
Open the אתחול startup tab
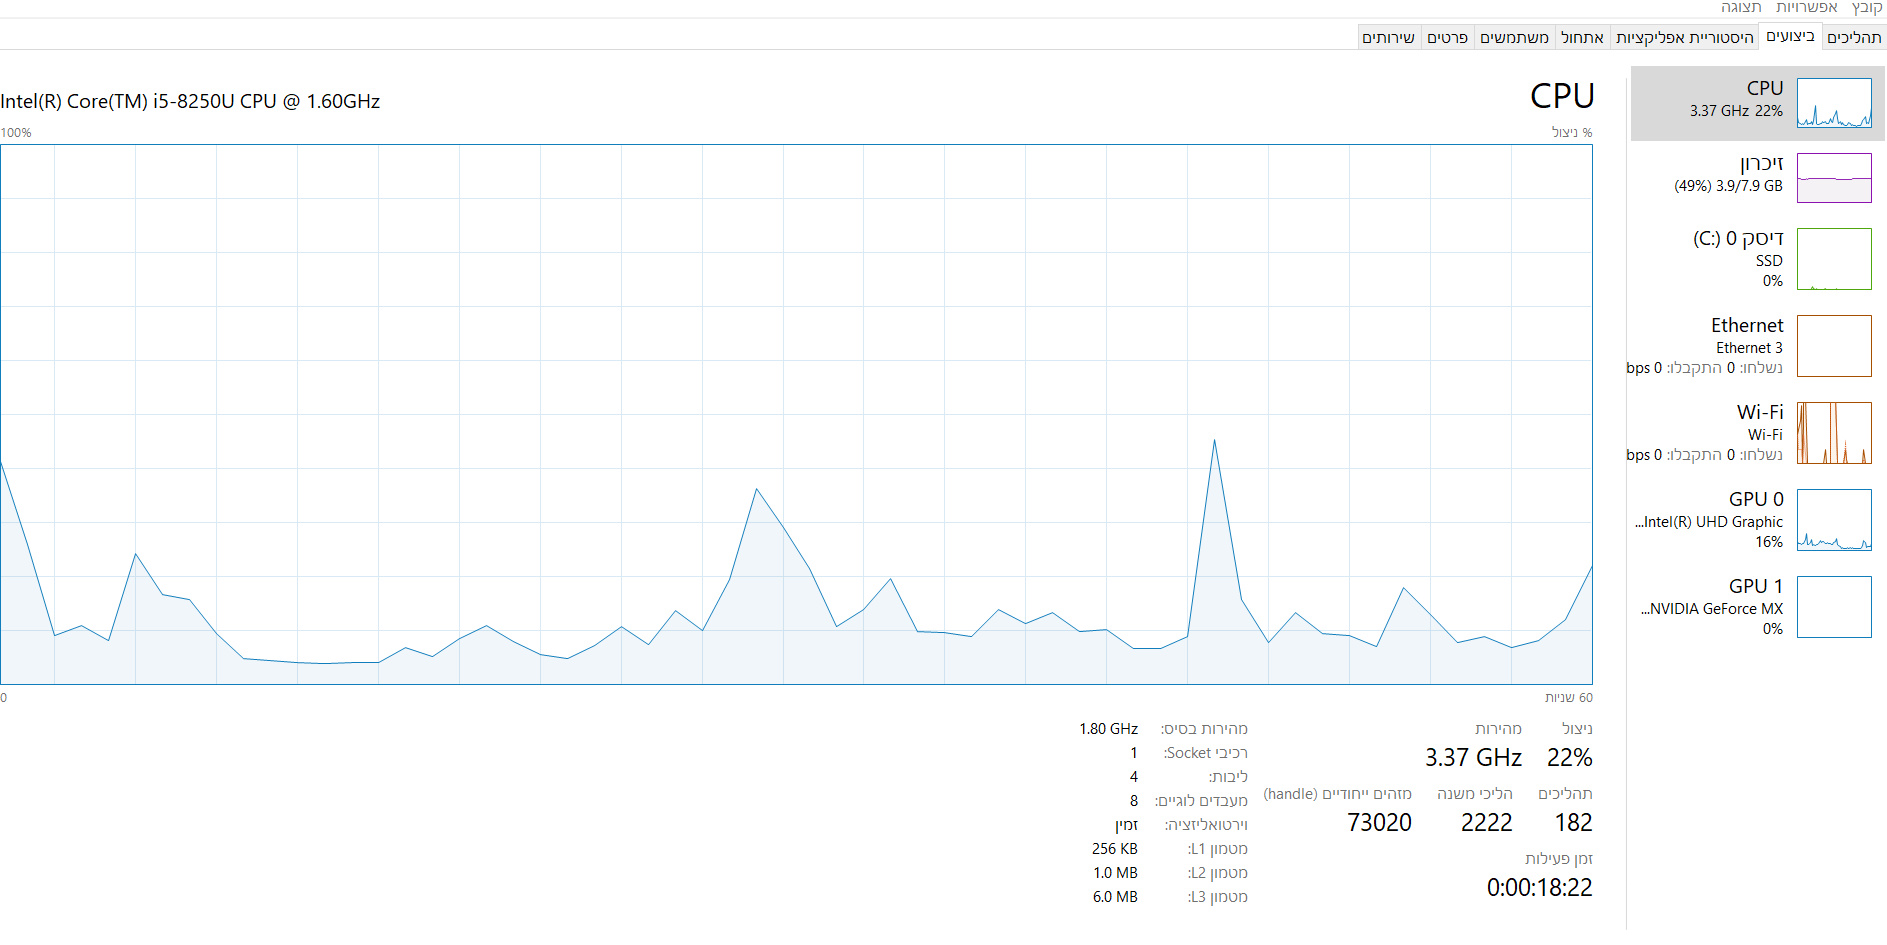(1582, 37)
